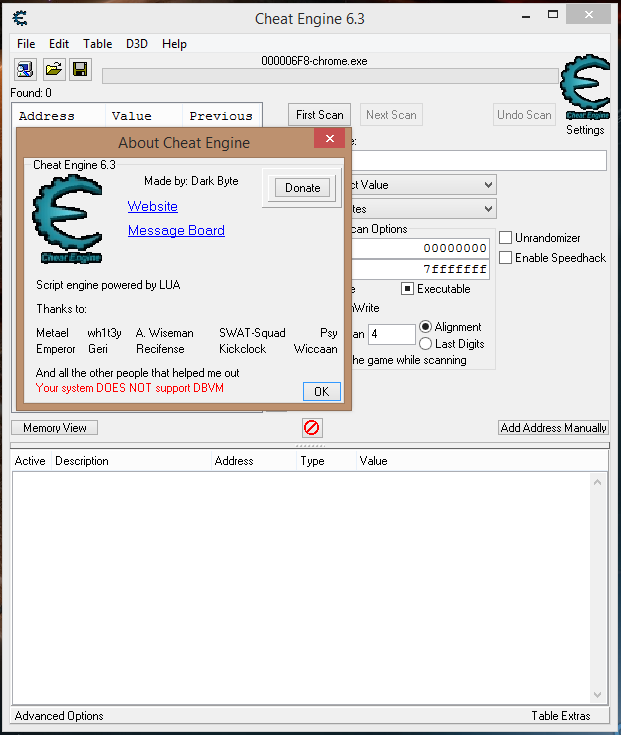Click the Undo Scan button

click(x=524, y=115)
